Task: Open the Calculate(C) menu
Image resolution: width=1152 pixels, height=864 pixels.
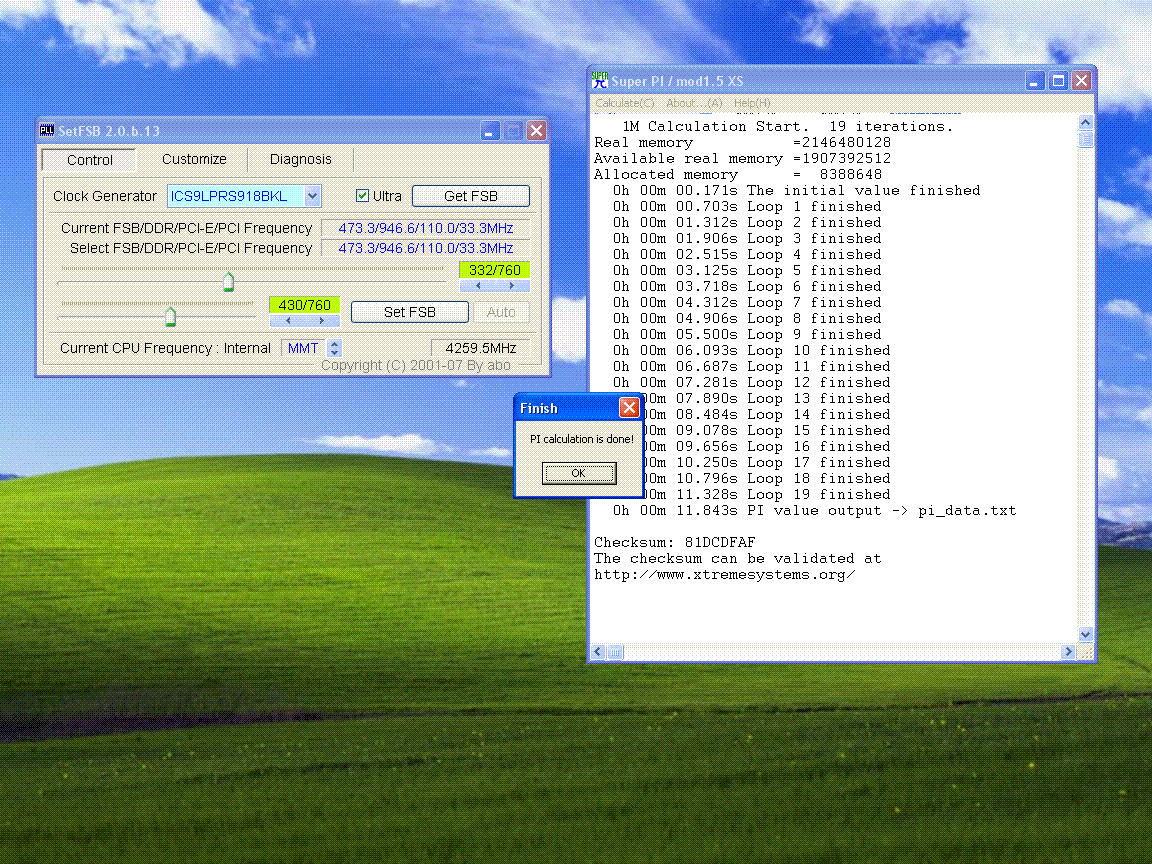Action: (624, 103)
